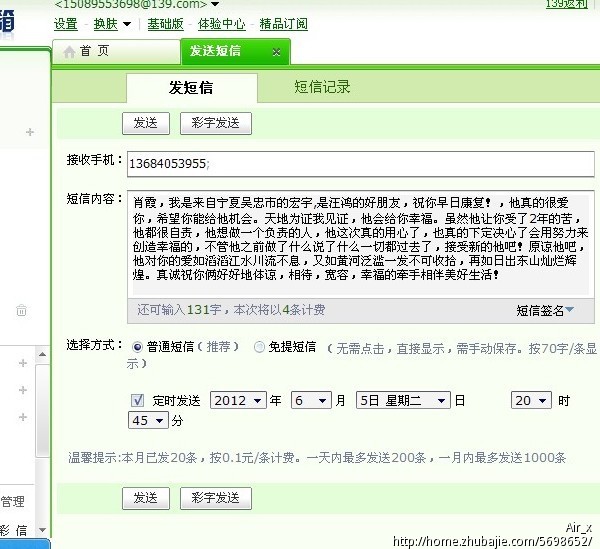Open the month 6 dropdown
Viewport: 600px width, 549px height.
click(x=311, y=401)
